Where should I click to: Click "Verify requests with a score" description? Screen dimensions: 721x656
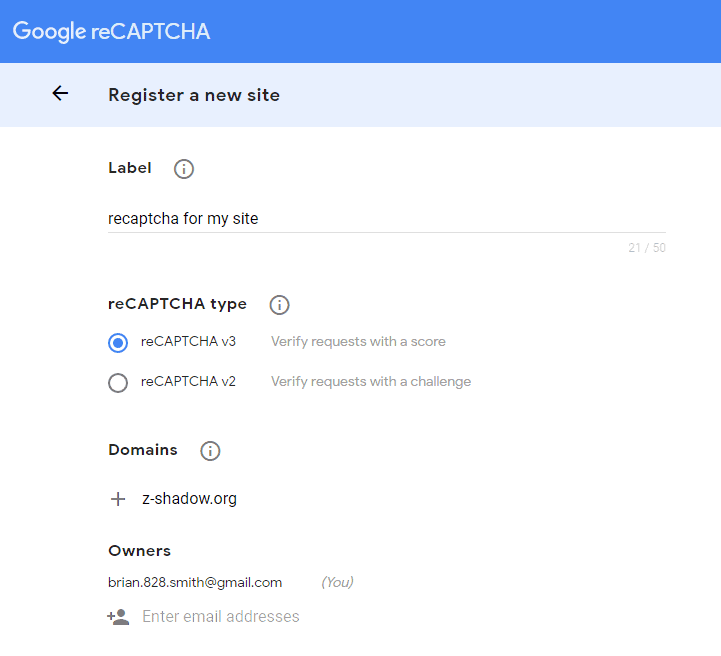pos(358,342)
